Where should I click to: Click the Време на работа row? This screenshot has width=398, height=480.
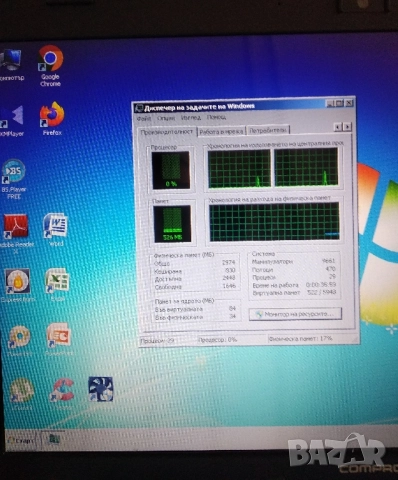[294, 285]
